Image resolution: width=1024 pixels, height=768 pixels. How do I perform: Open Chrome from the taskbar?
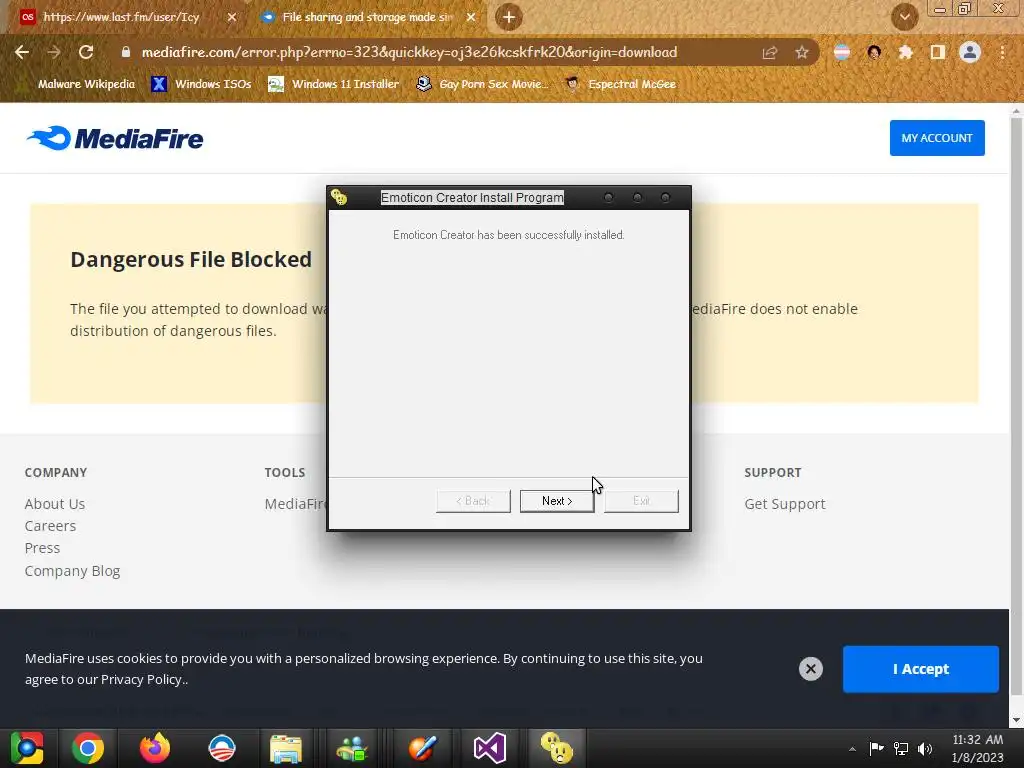pyautogui.click(x=88, y=748)
